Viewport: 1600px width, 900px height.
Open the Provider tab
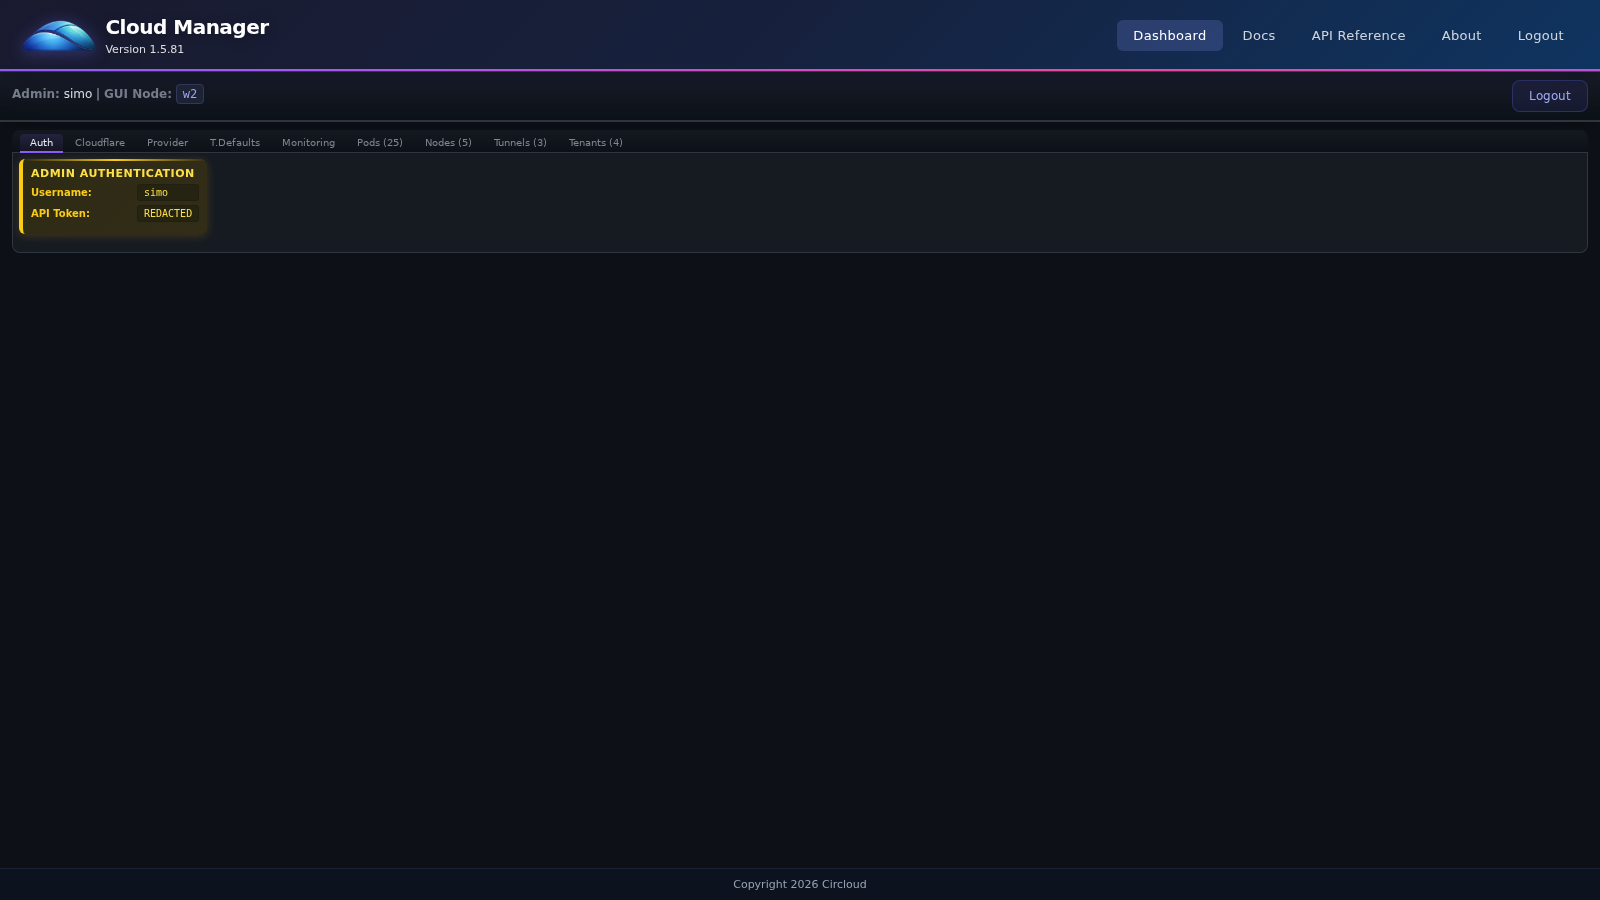click(167, 142)
